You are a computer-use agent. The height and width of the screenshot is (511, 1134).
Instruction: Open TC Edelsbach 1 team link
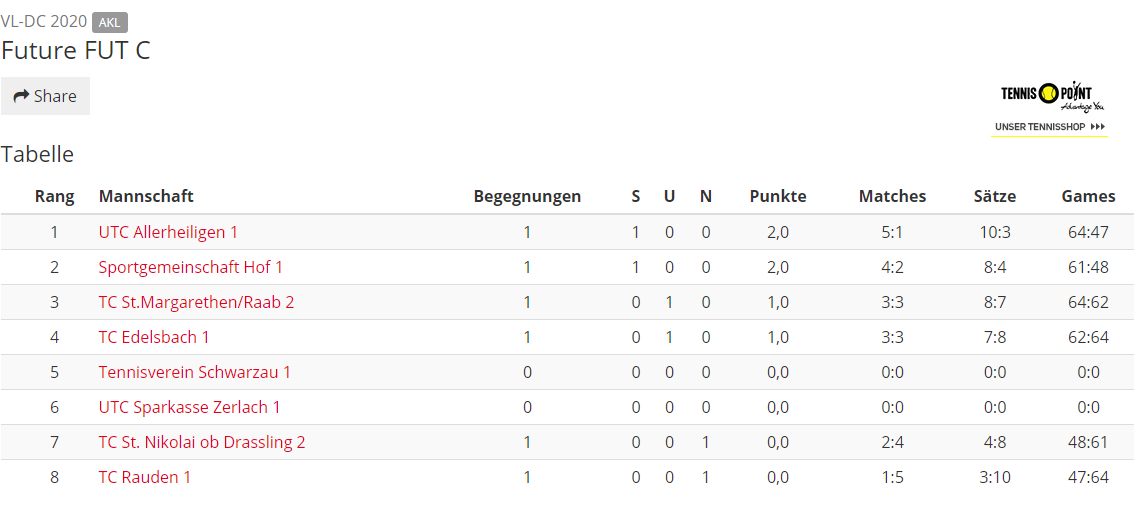[x=154, y=337]
